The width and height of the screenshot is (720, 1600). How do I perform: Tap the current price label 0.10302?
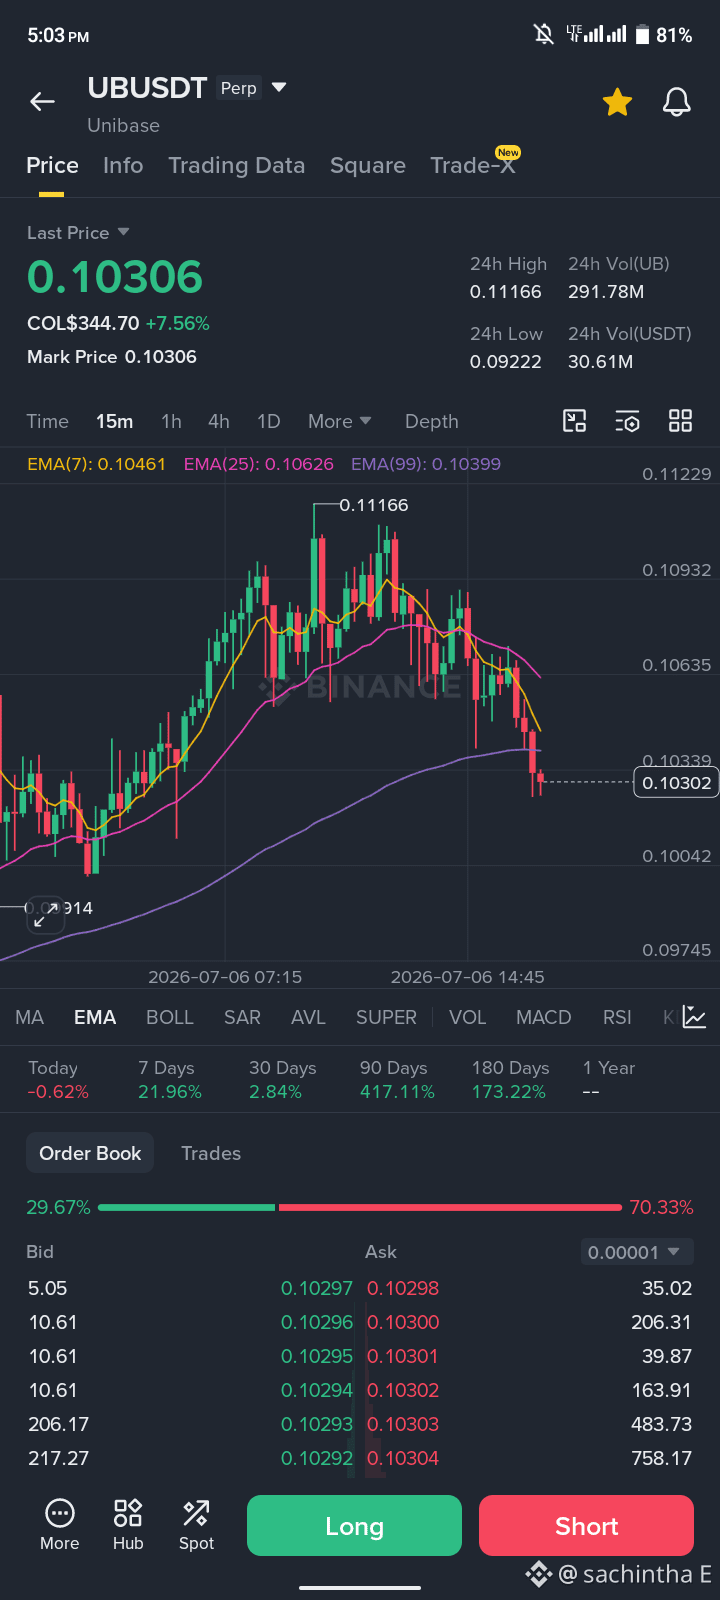coord(677,782)
